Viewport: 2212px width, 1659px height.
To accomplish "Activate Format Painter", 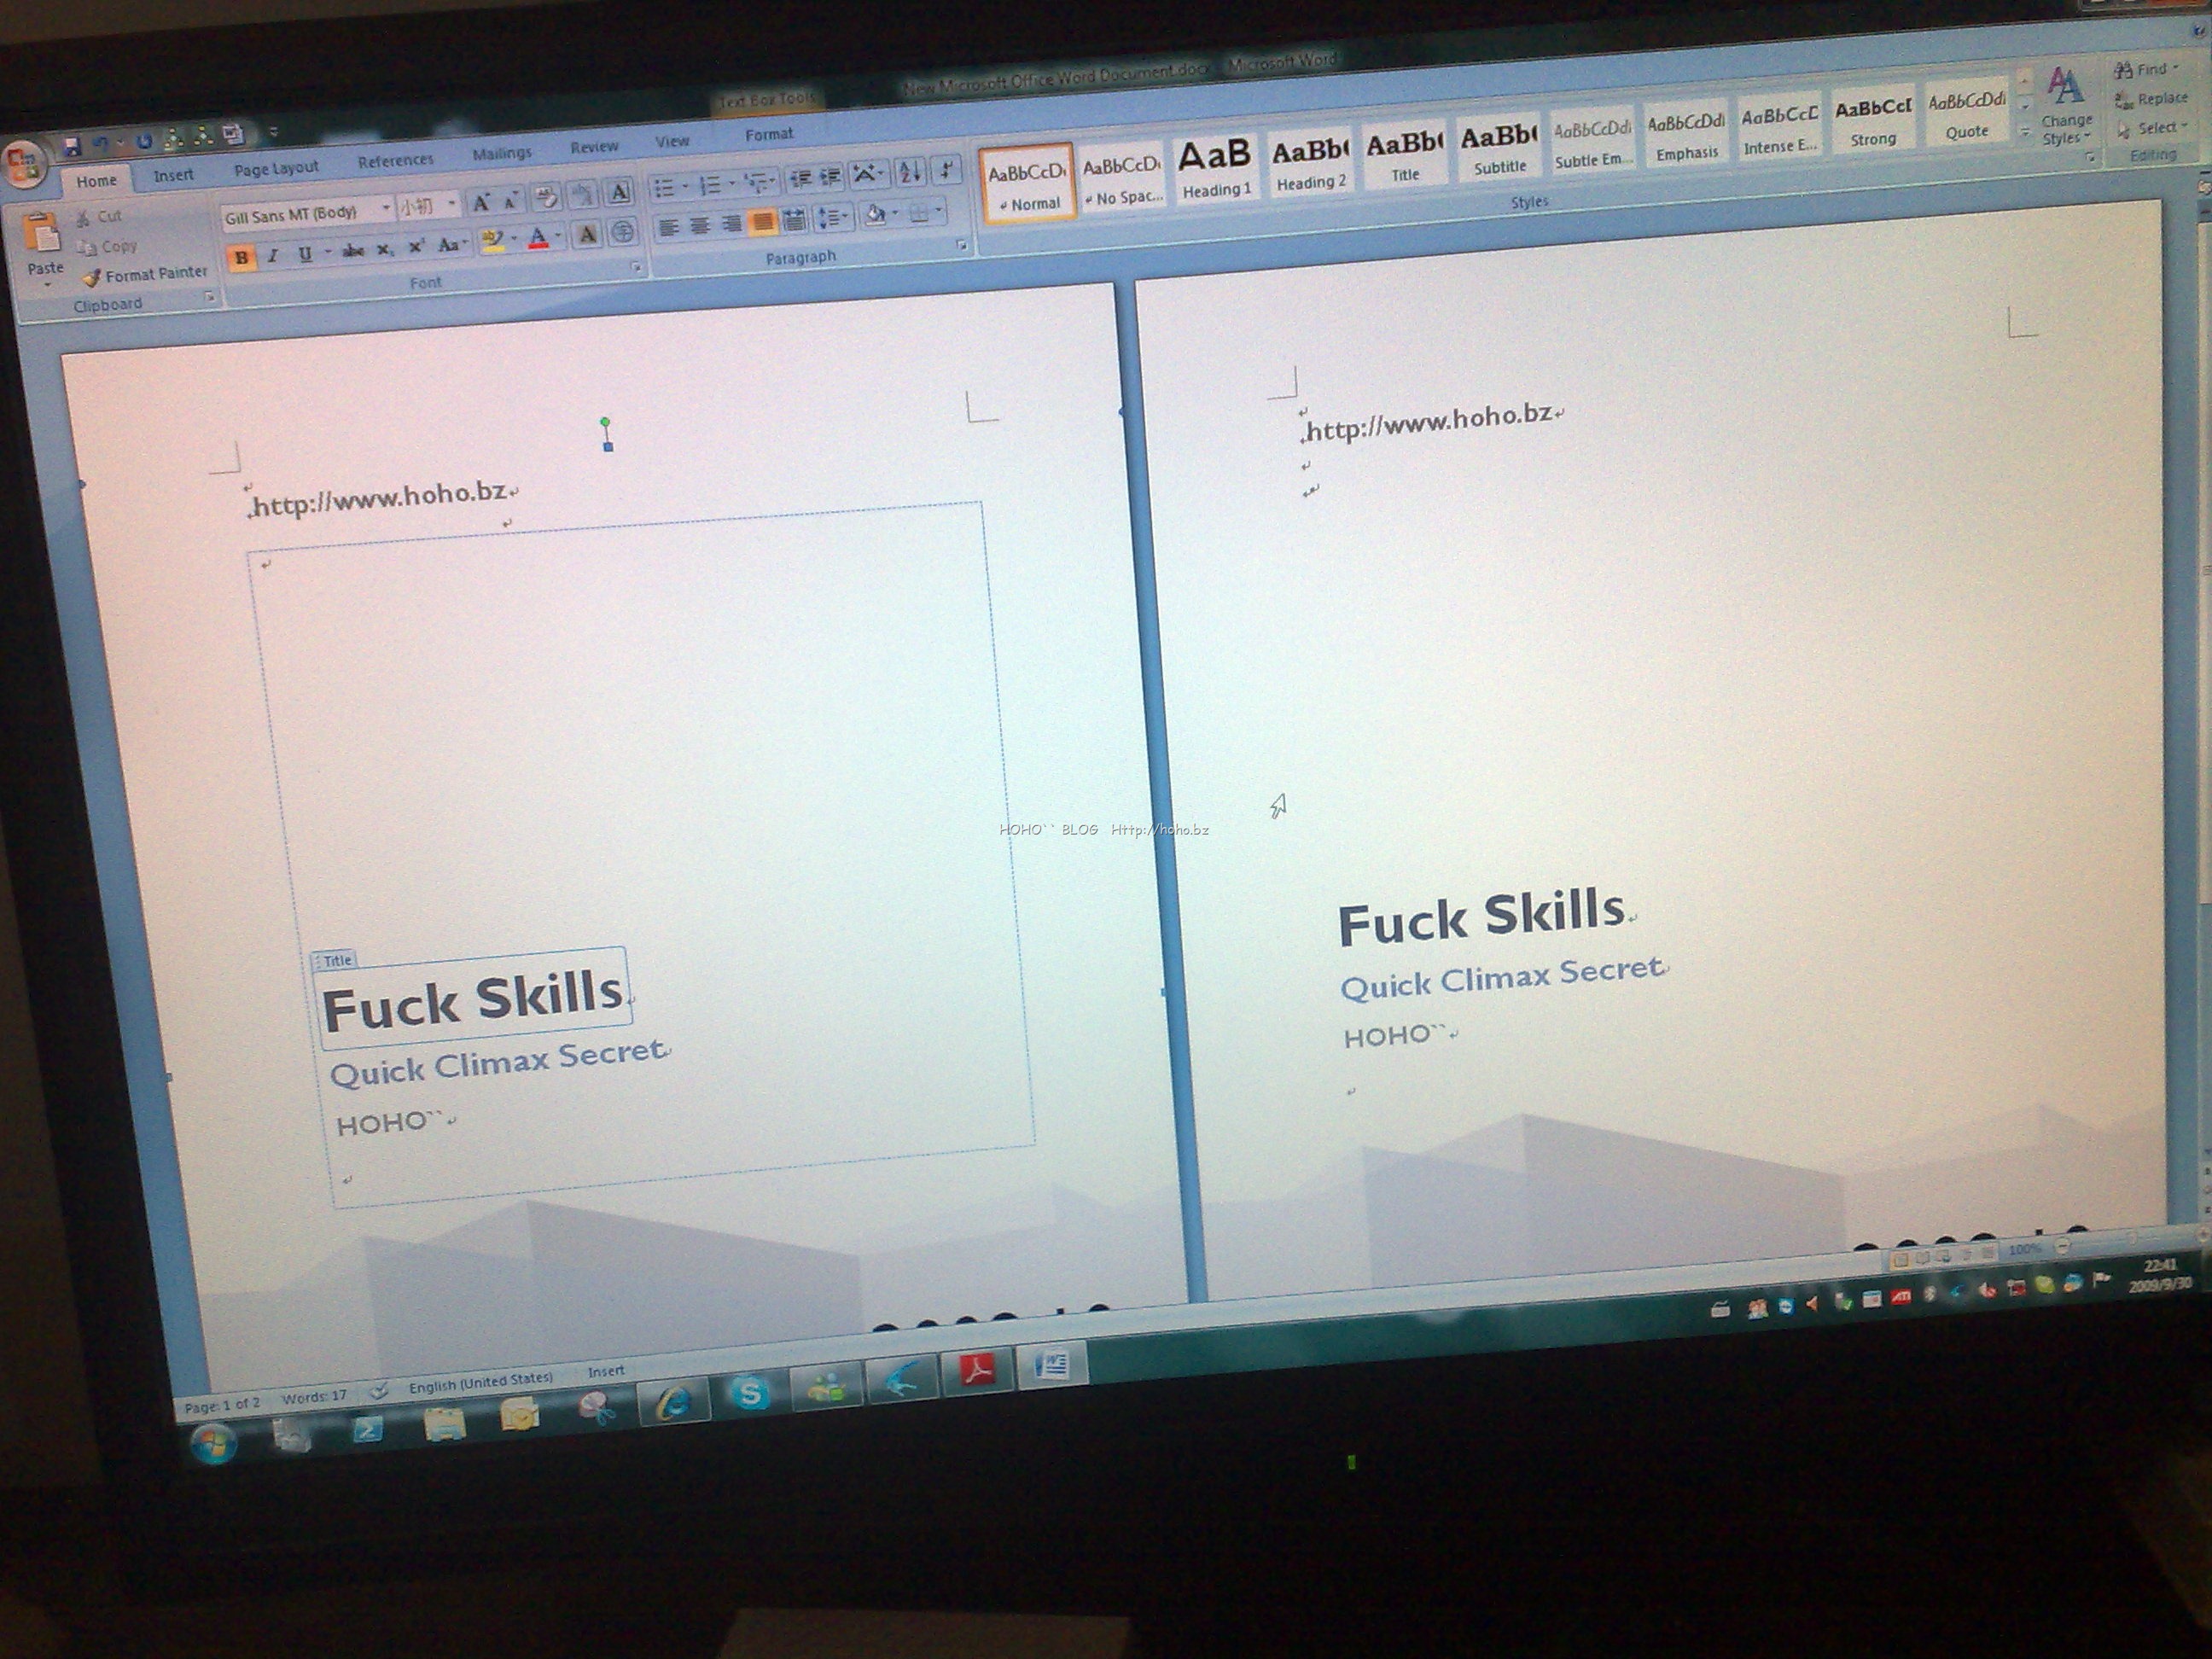I will point(146,274).
